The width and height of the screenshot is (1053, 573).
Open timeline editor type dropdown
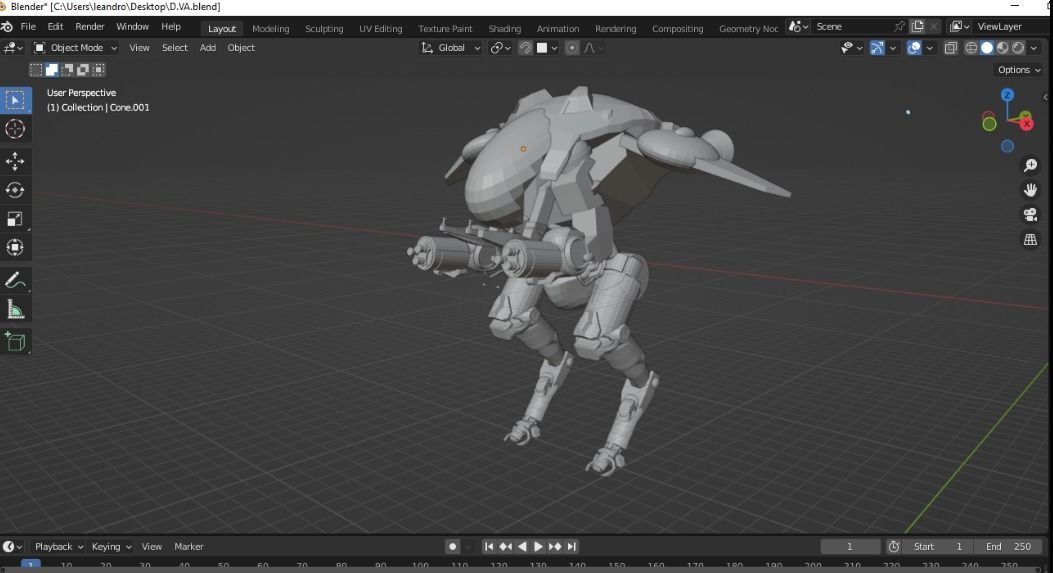click(12, 547)
